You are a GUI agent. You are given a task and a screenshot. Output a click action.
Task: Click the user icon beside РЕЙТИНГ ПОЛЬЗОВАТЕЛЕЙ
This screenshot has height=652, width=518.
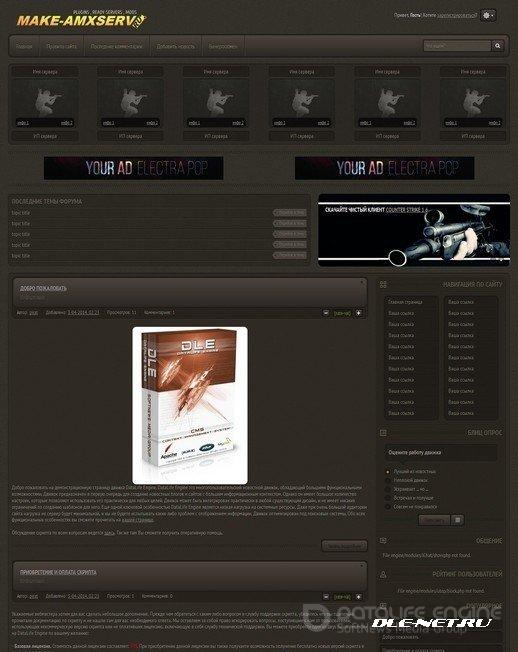coord(383,574)
